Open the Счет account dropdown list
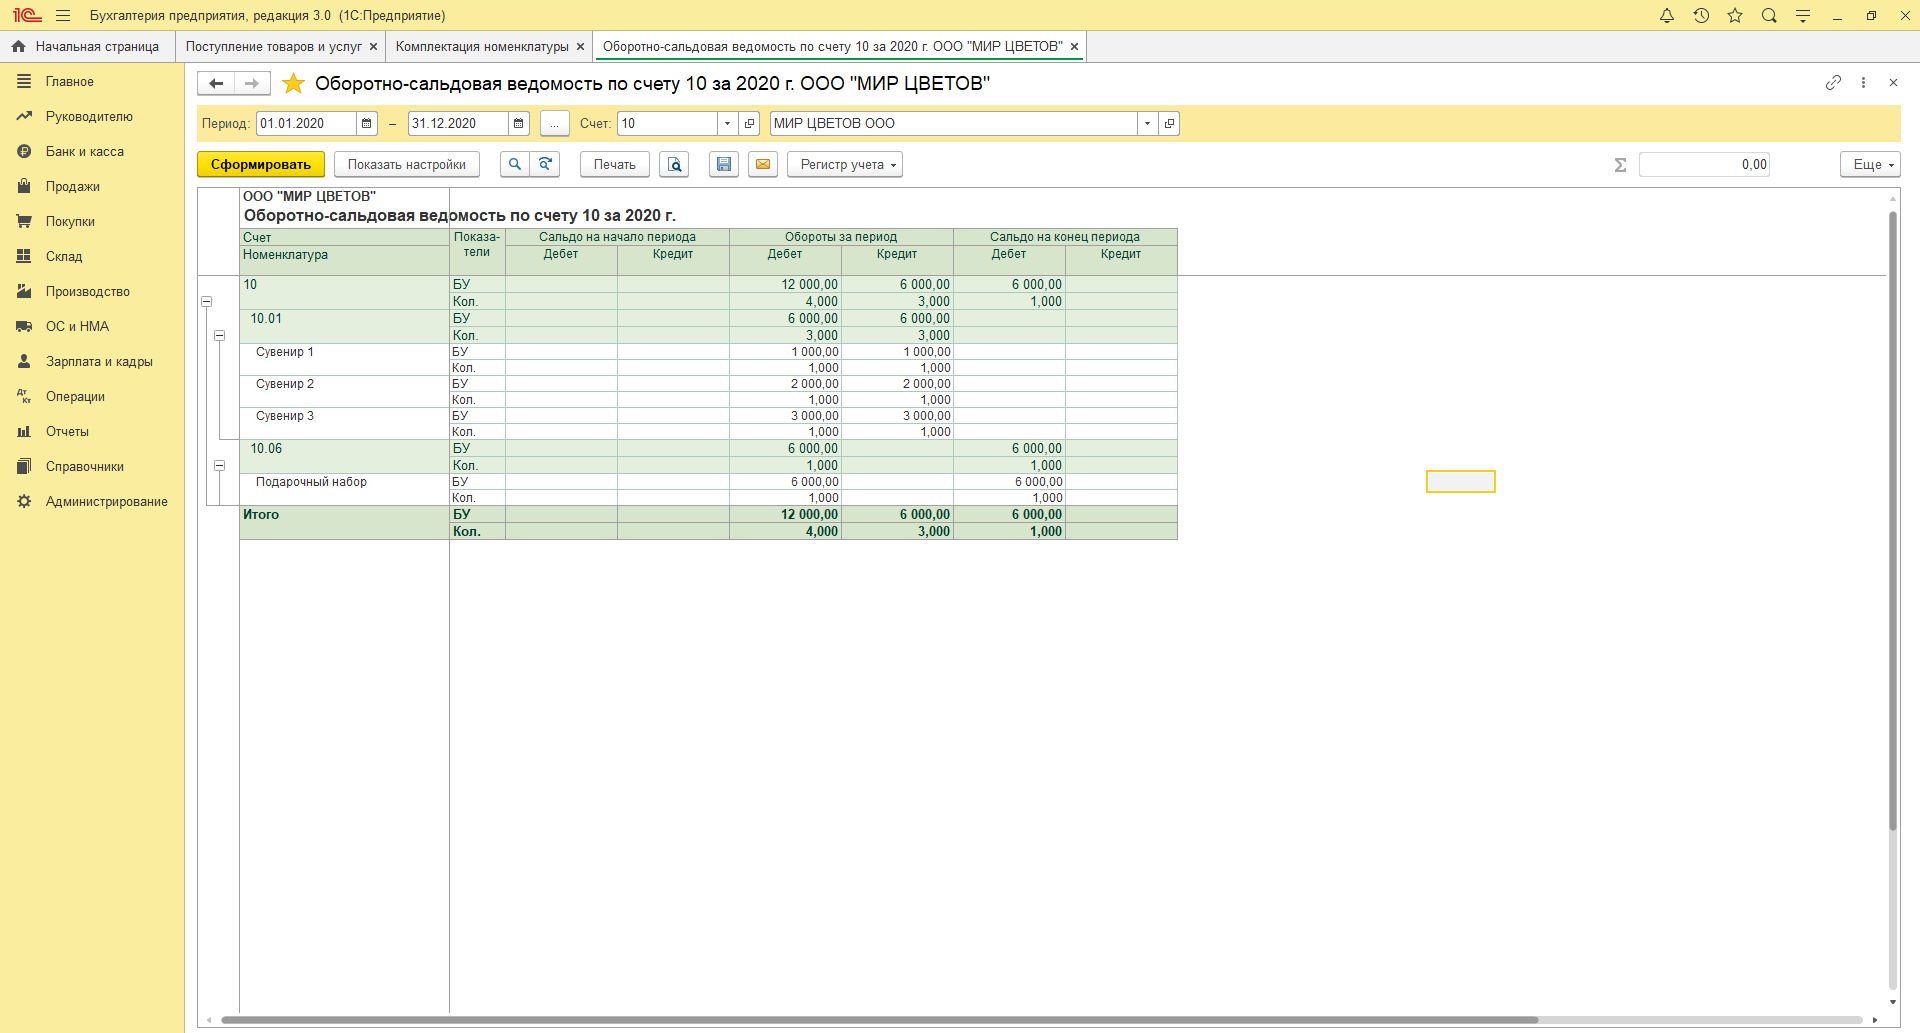Viewport: 1920px width, 1033px height. coord(727,124)
